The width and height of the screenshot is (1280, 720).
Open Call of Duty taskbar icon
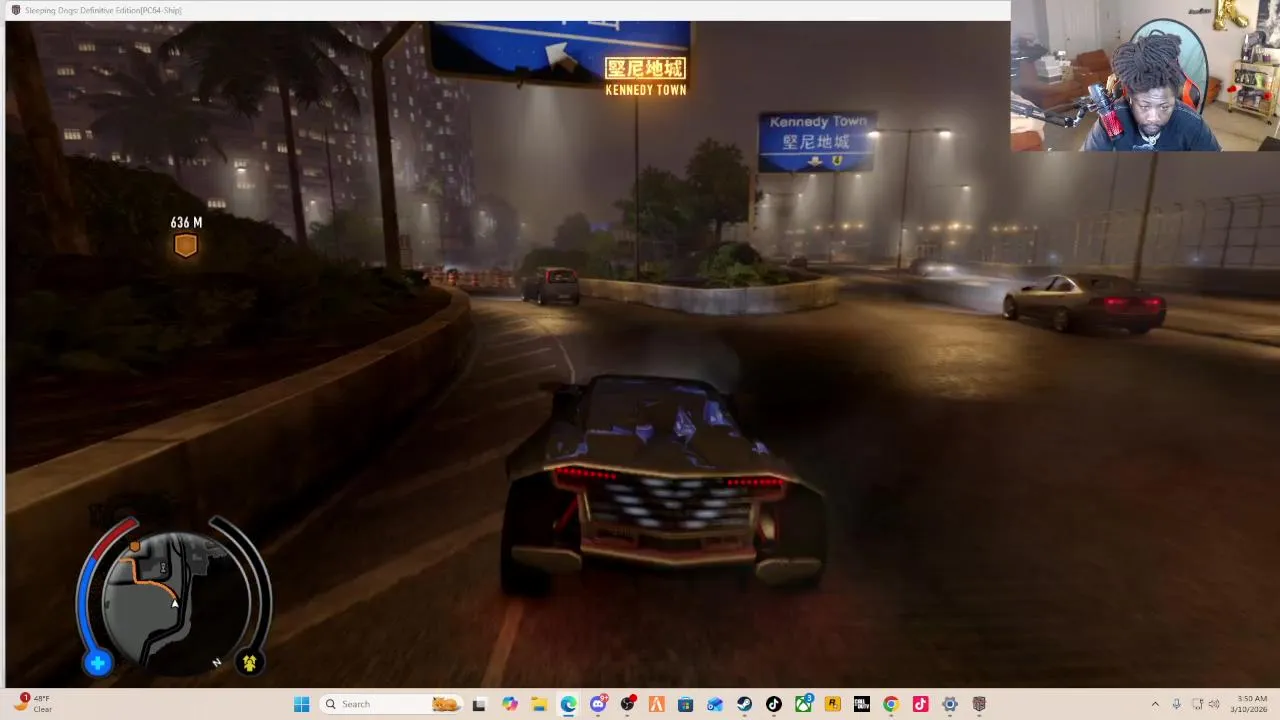click(x=861, y=704)
